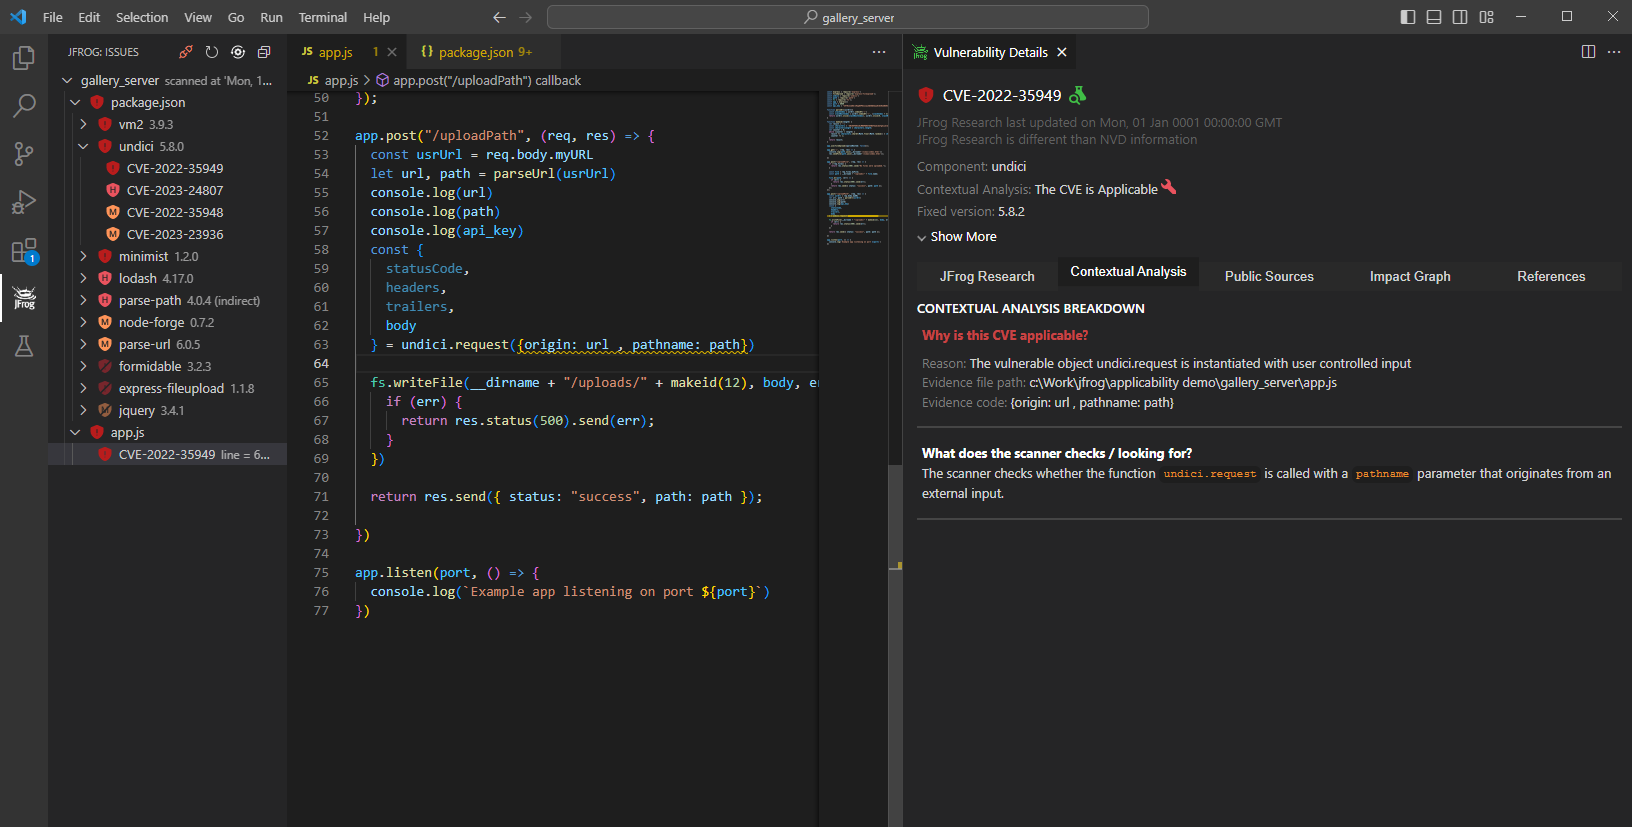Click the Visual Studio Code logo
1632x827 pixels.
[18, 17]
